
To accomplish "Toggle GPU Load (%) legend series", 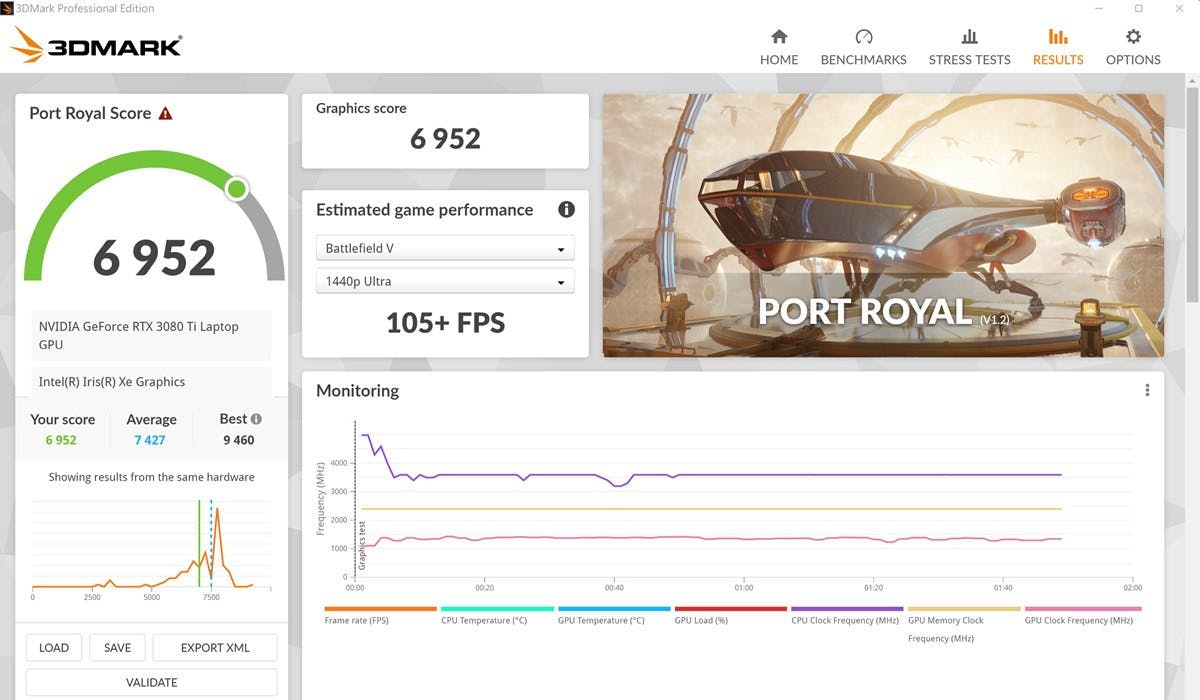I will point(731,615).
